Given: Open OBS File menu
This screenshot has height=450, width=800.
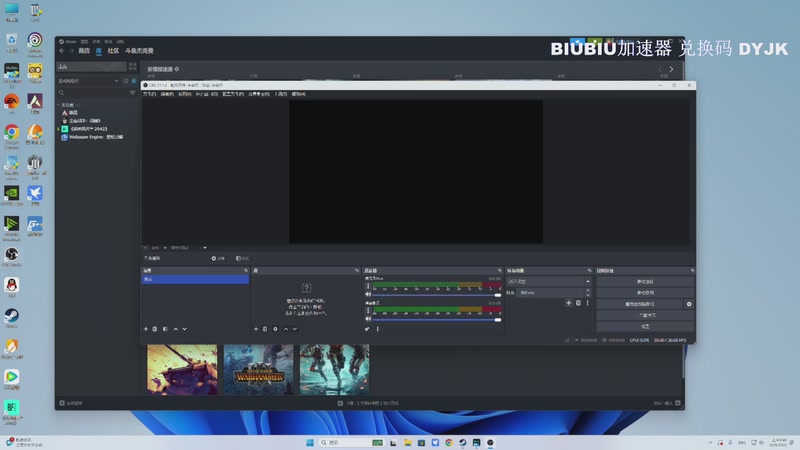Looking at the screenshot, I should click(149, 94).
